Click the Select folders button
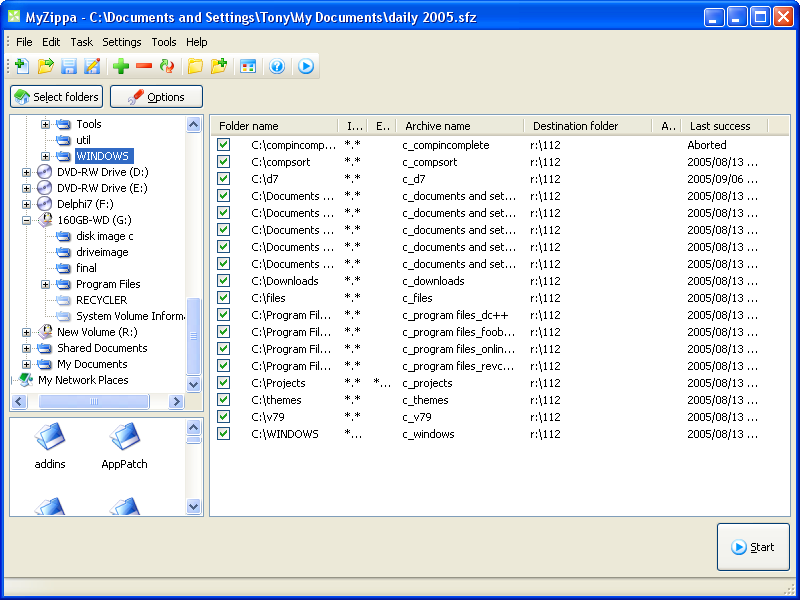Viewport: 800px width, 600px height. point(57,96)
